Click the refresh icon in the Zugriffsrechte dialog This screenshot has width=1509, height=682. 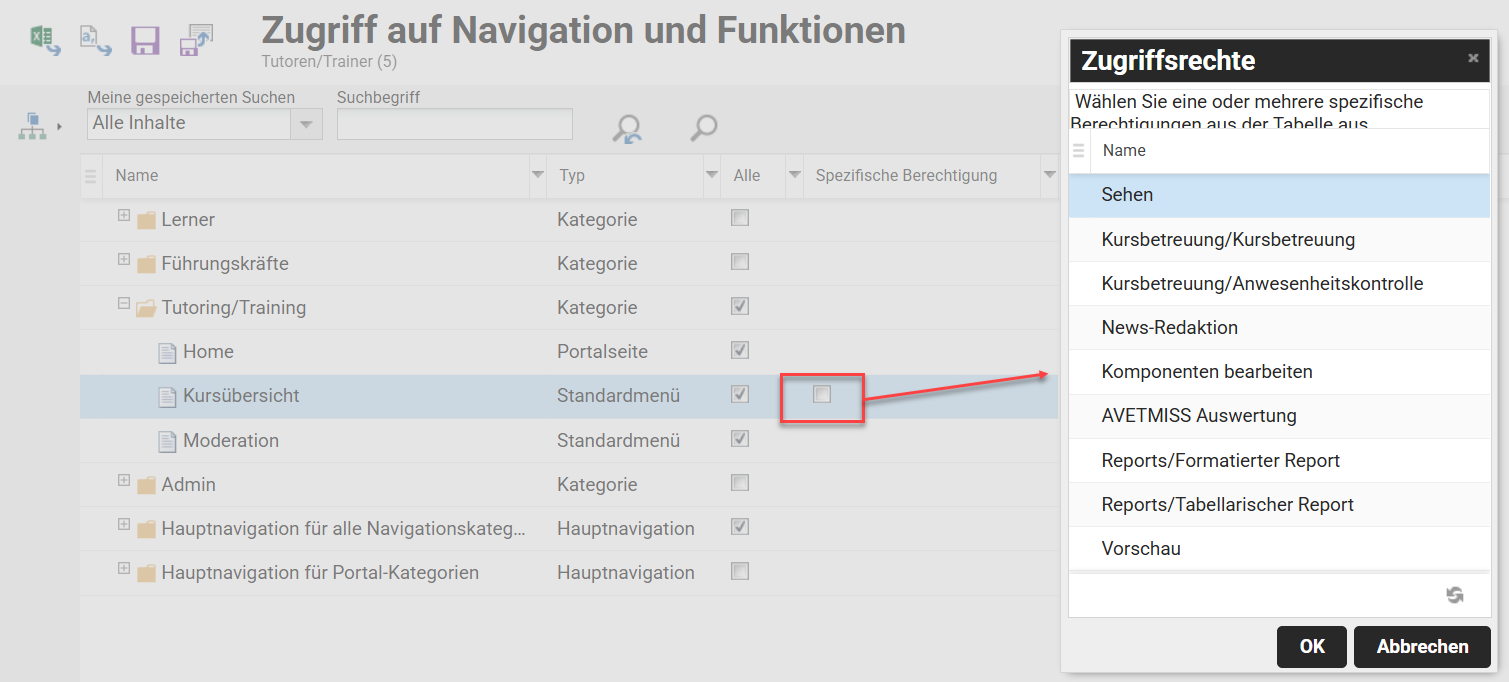pos(1455,595)
